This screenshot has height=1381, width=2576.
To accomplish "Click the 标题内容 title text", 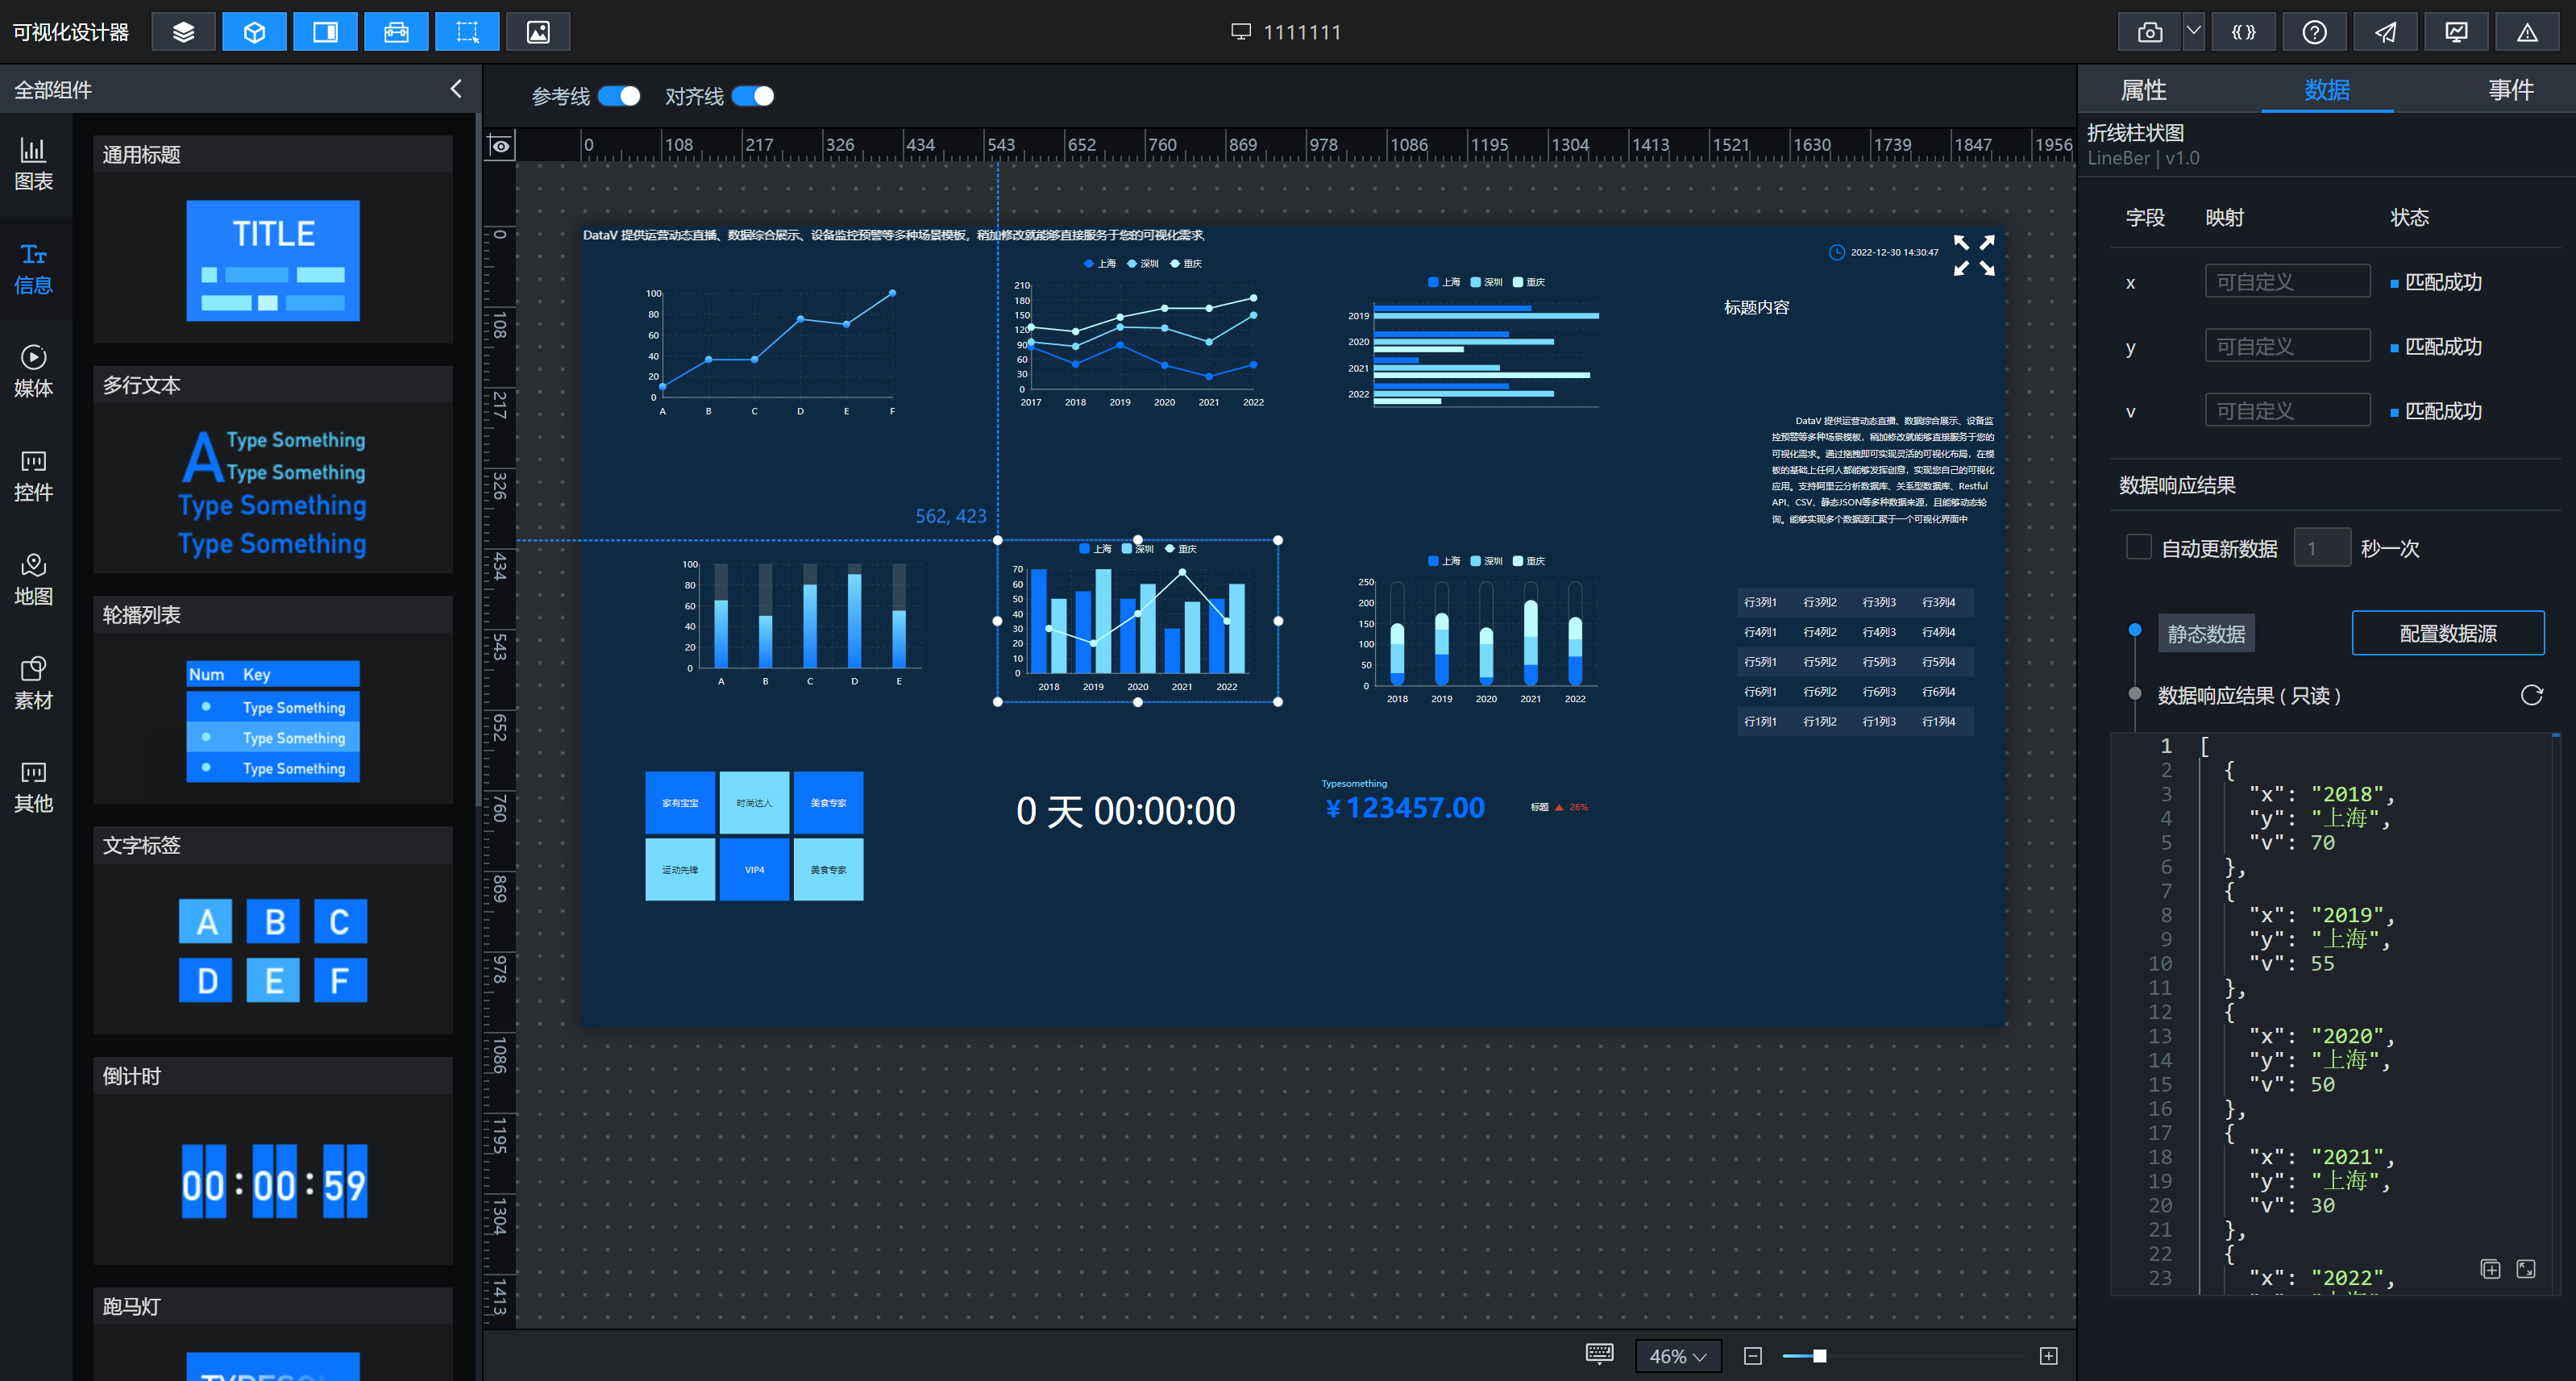I will point(1756,307).
